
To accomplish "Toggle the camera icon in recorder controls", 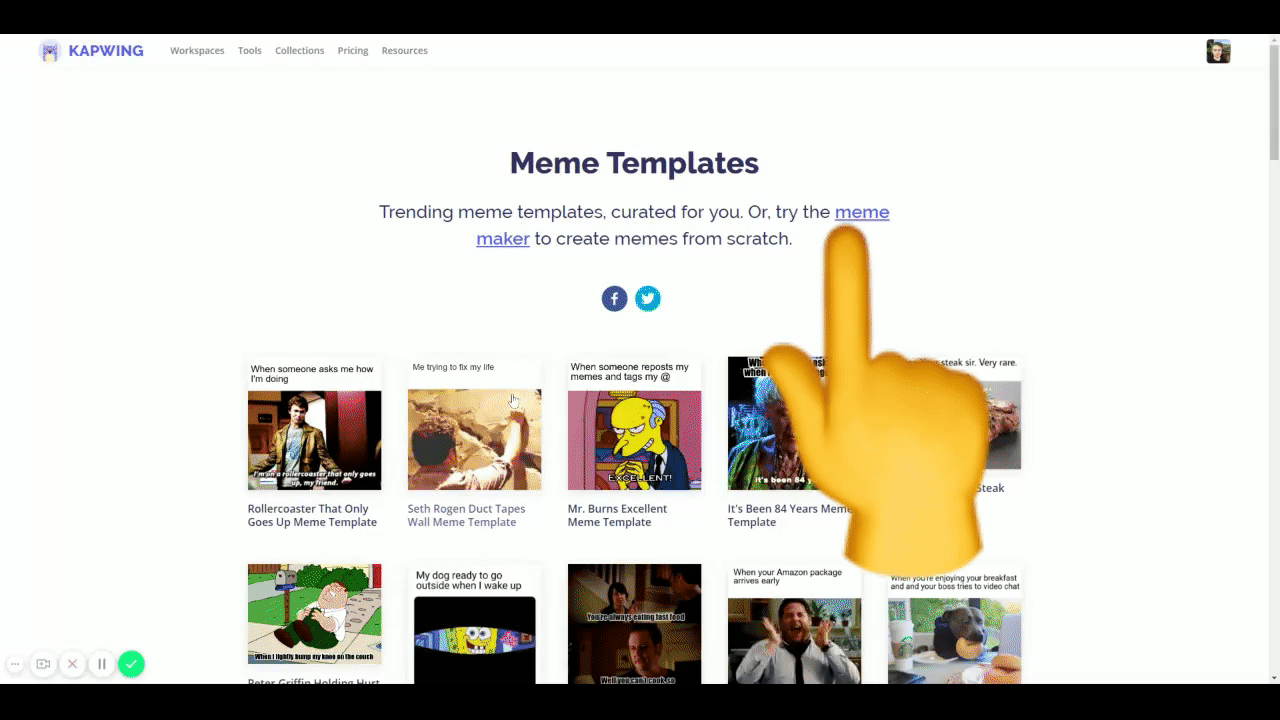I will (x=43, y=664).
